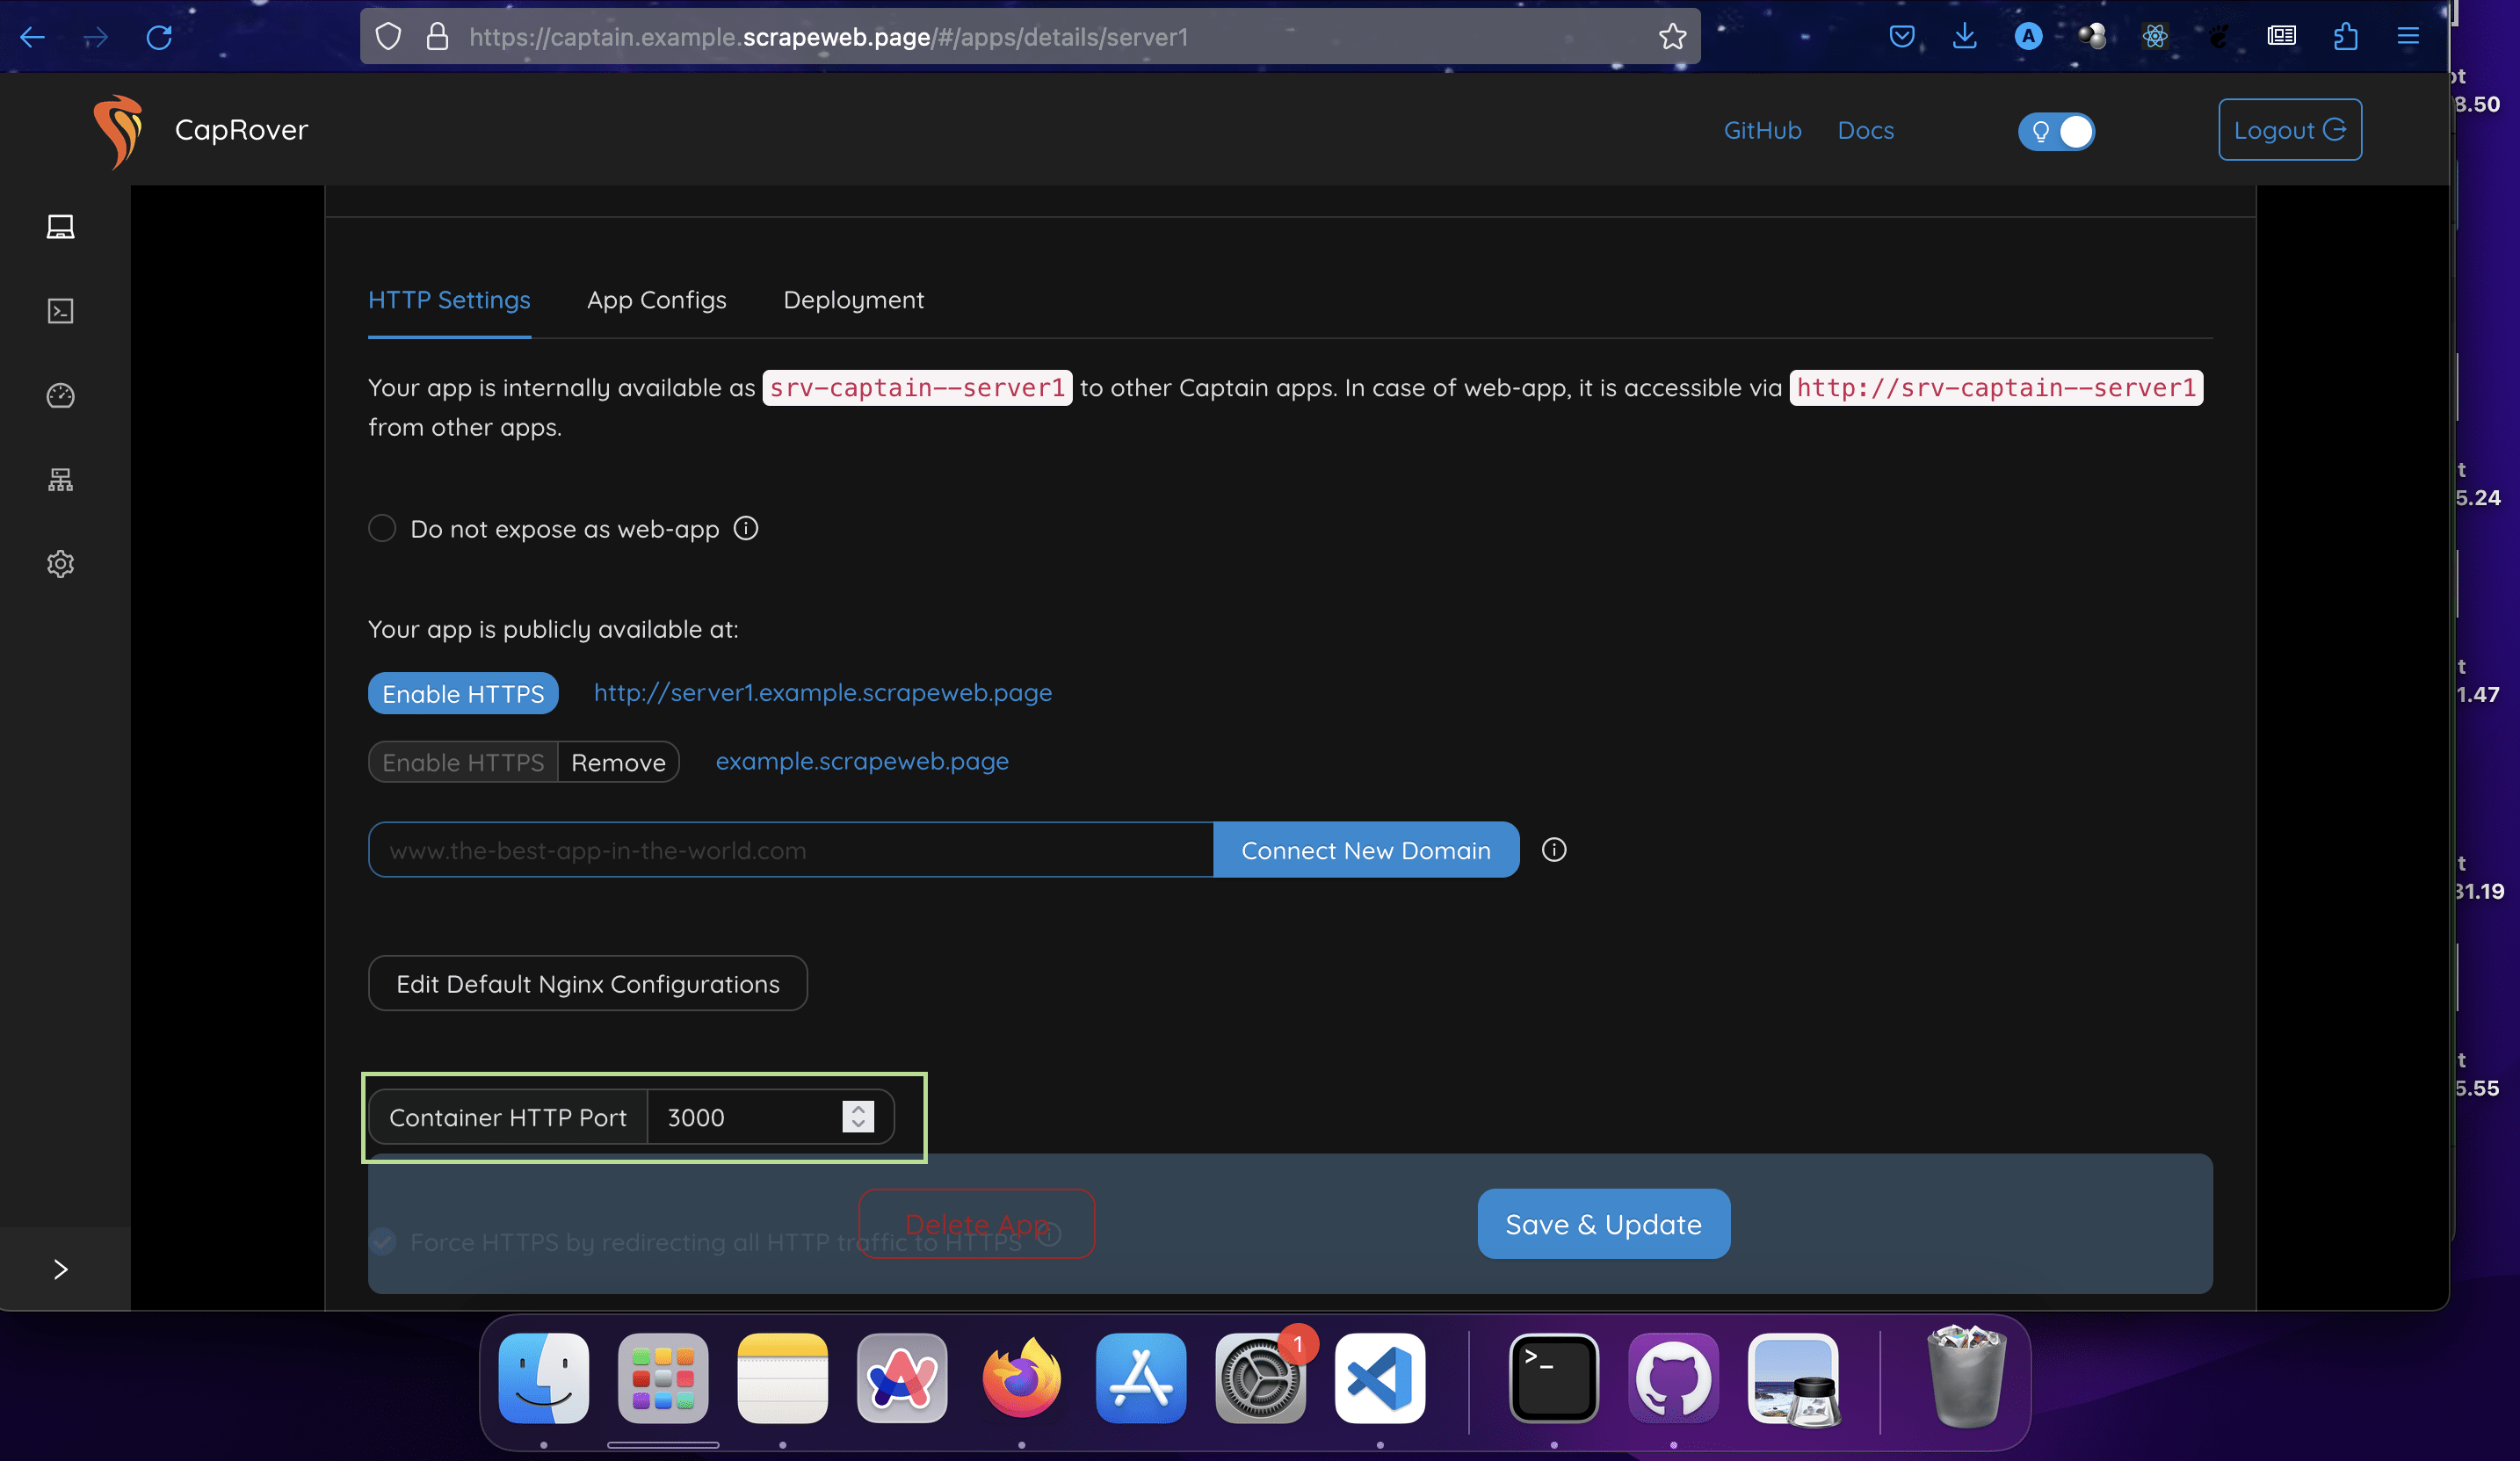This screenshot has width=2520, height=1461.
Task: Toggle Force HTTPS redirect checkbox
Action: click(x=382, y=1242)
